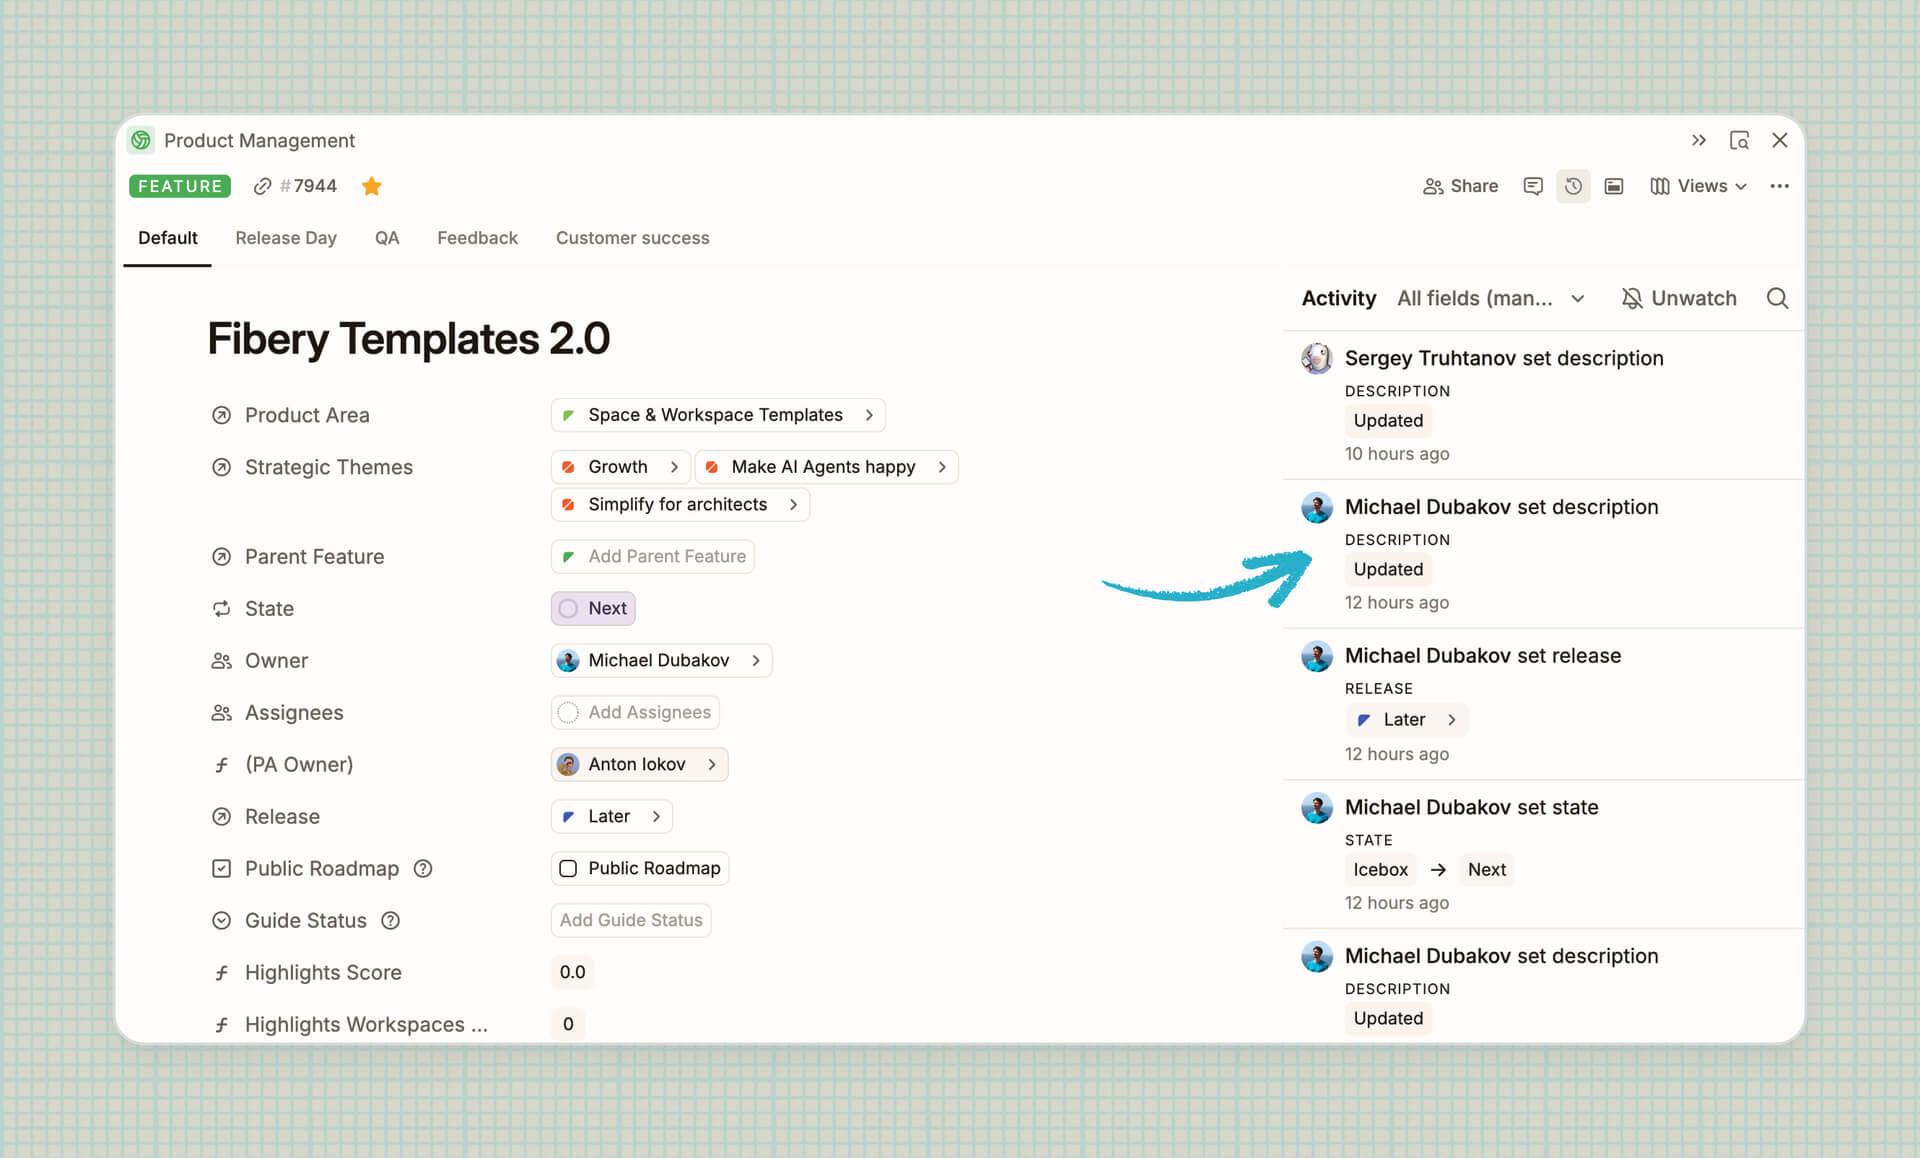Open the Later release field value

611,816
